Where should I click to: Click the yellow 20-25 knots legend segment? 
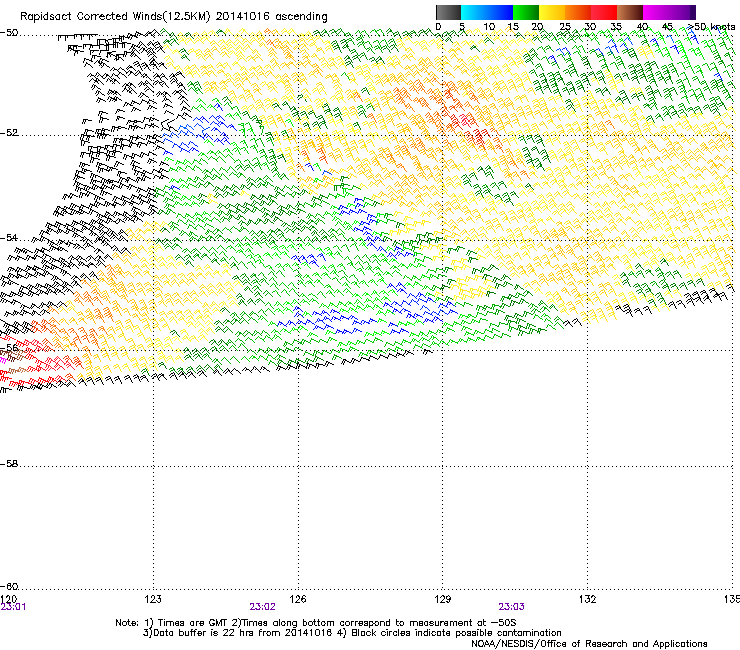pyautogui.click(x=552, y=12)
